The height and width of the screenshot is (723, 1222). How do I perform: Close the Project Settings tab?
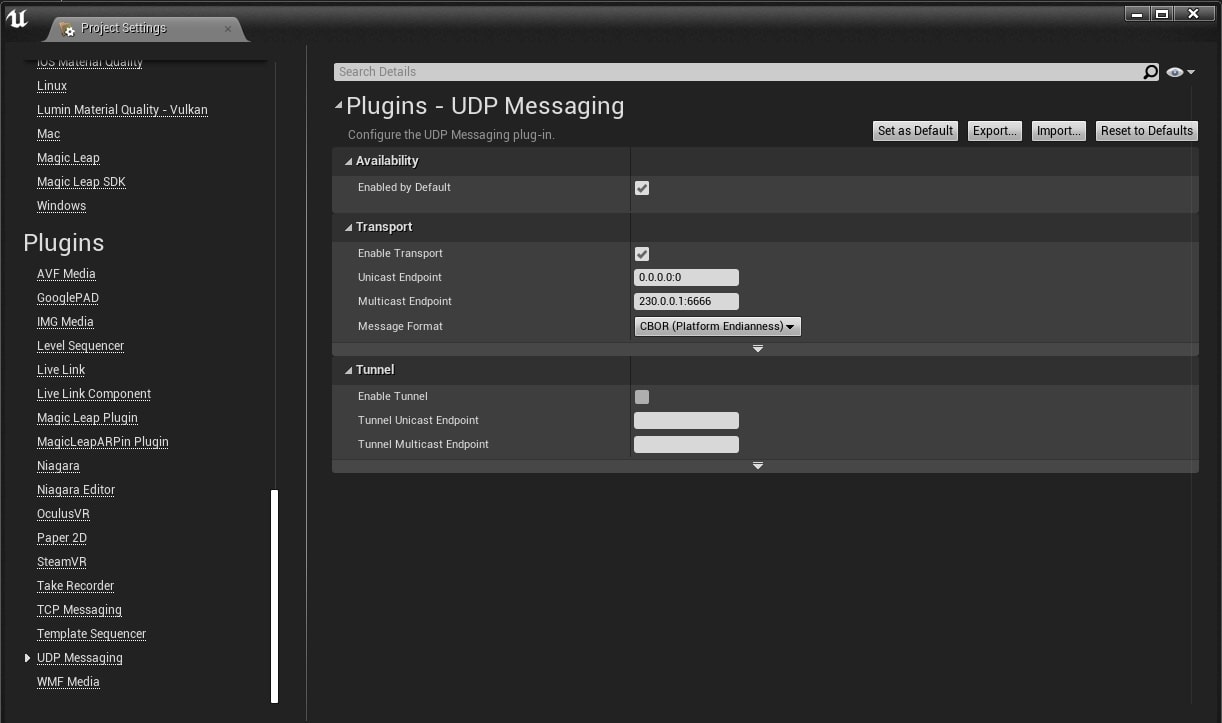click(228, 29)
